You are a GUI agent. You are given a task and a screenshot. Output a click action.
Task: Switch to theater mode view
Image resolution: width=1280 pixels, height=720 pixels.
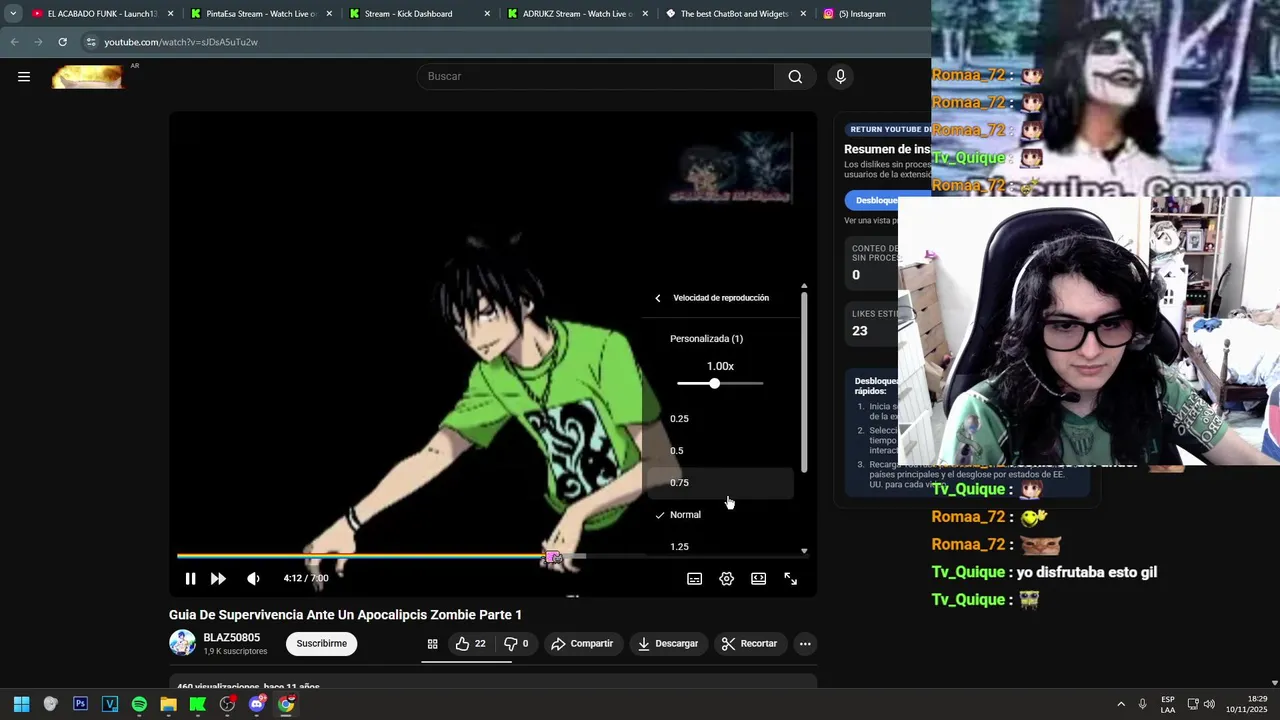click(758, 578)
